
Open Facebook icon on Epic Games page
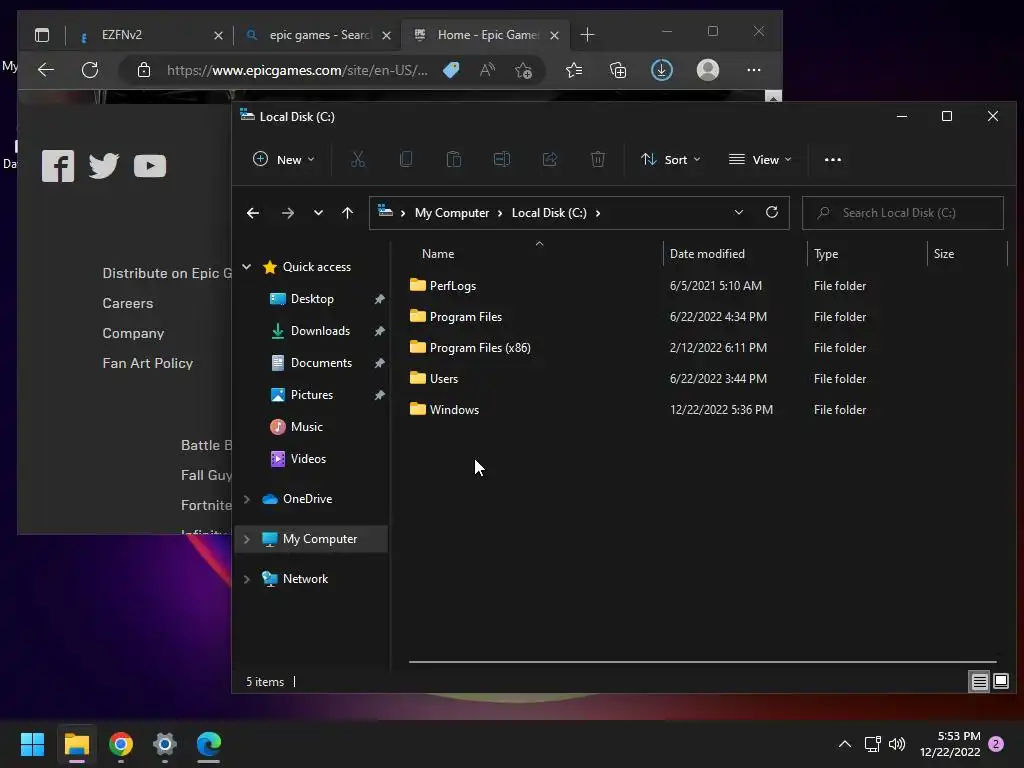(58, 166)
